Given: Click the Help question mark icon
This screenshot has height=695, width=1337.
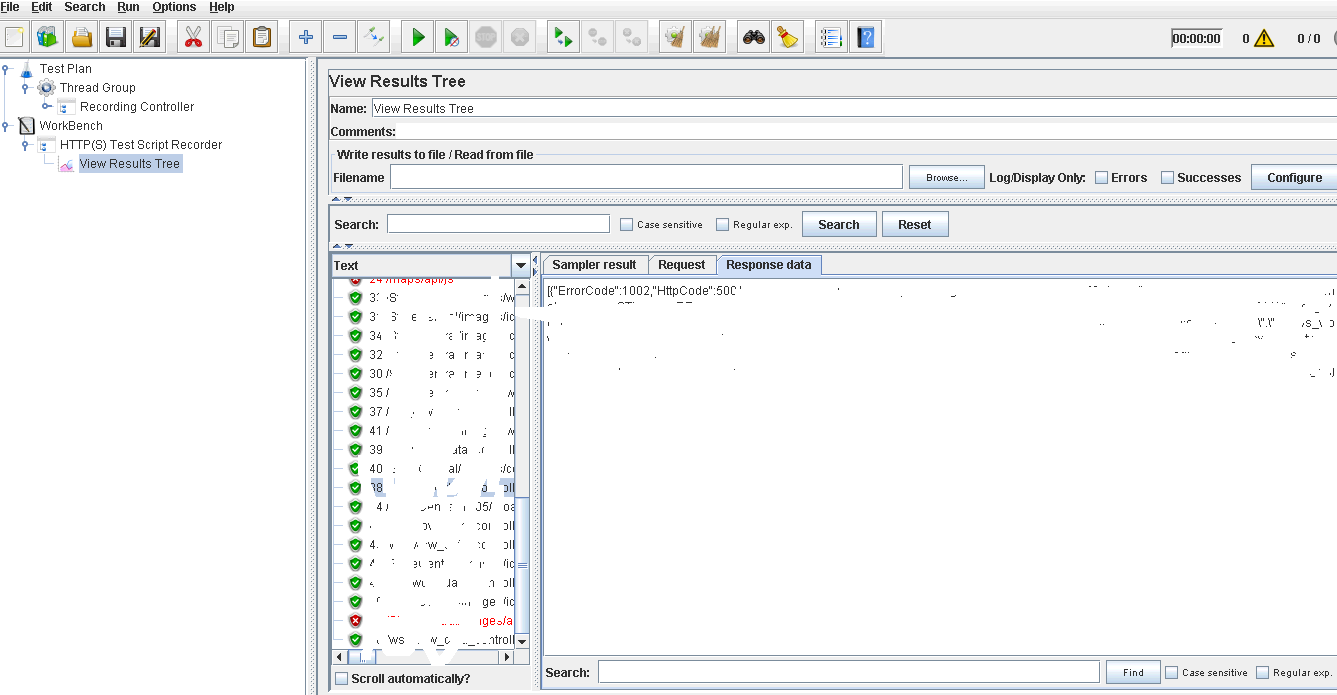Looking at the screenshot, I should [x=866, y=38].
